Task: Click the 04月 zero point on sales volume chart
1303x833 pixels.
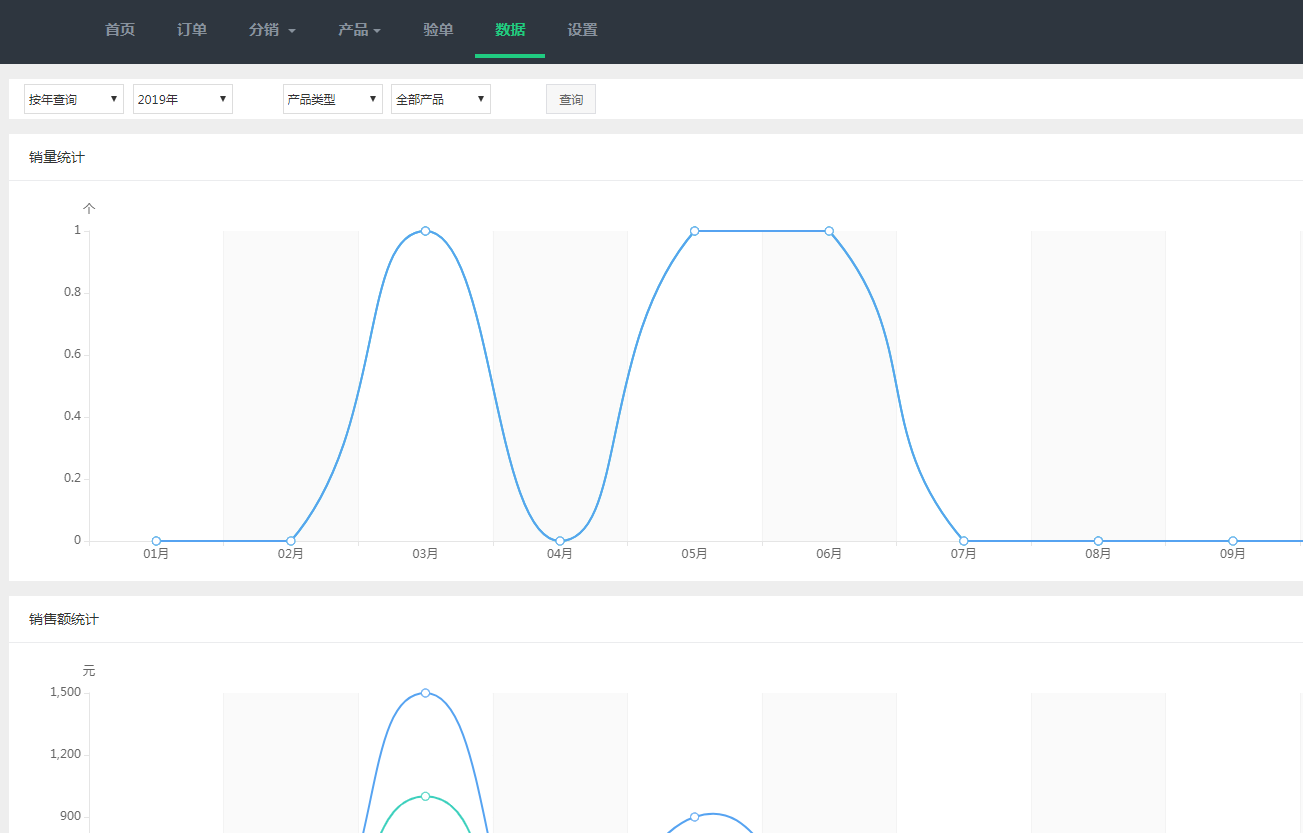Action: coord(560,541)
